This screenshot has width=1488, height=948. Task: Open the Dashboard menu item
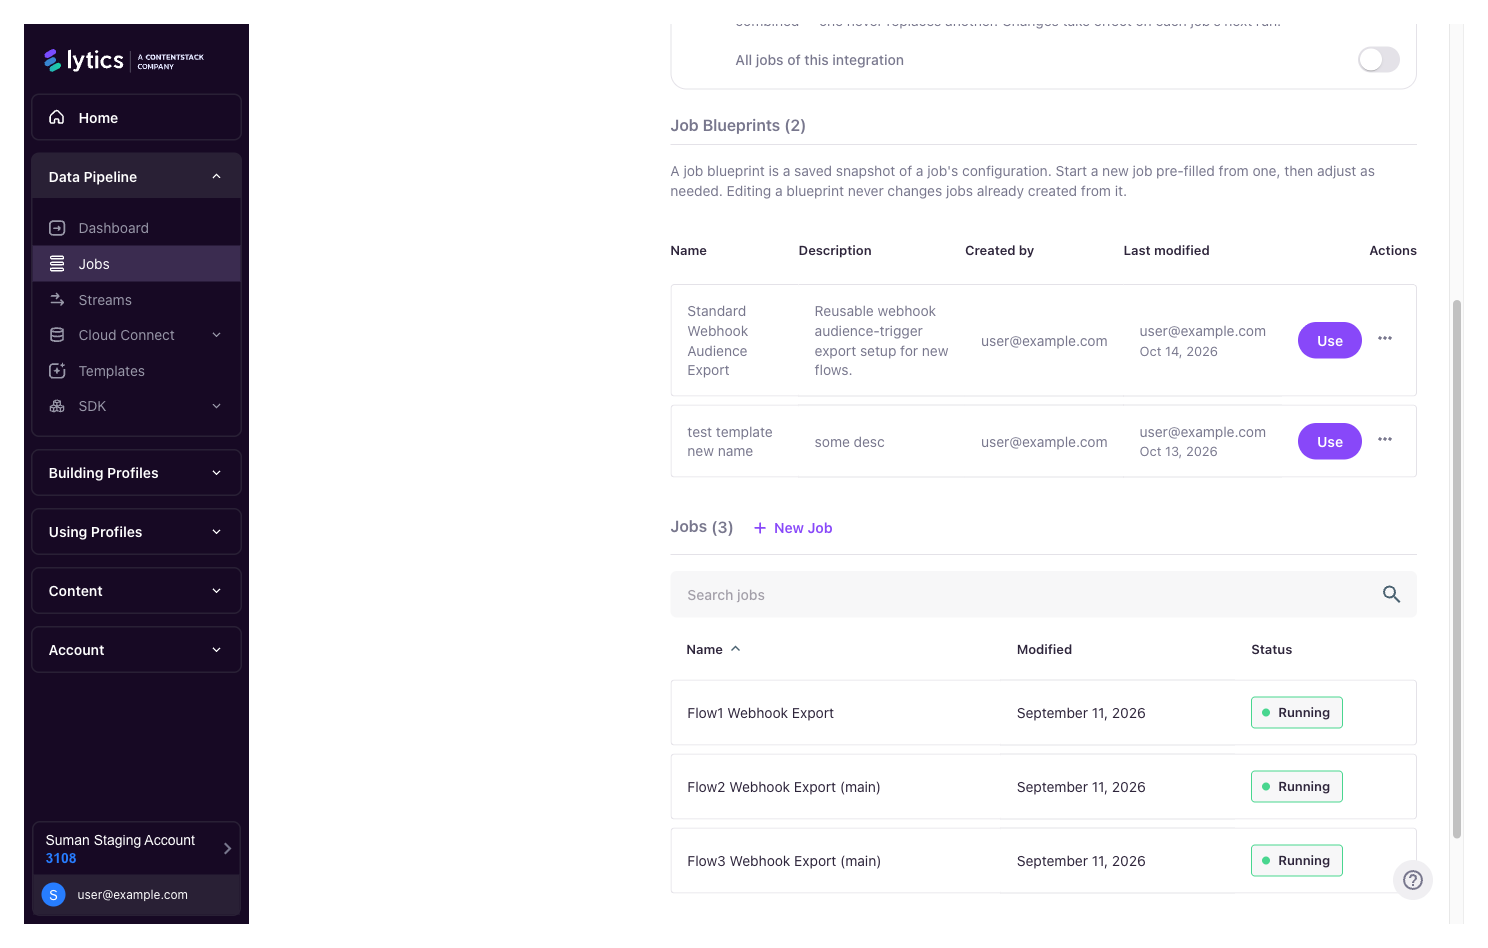pyautogui.click(x=136, y=228)
